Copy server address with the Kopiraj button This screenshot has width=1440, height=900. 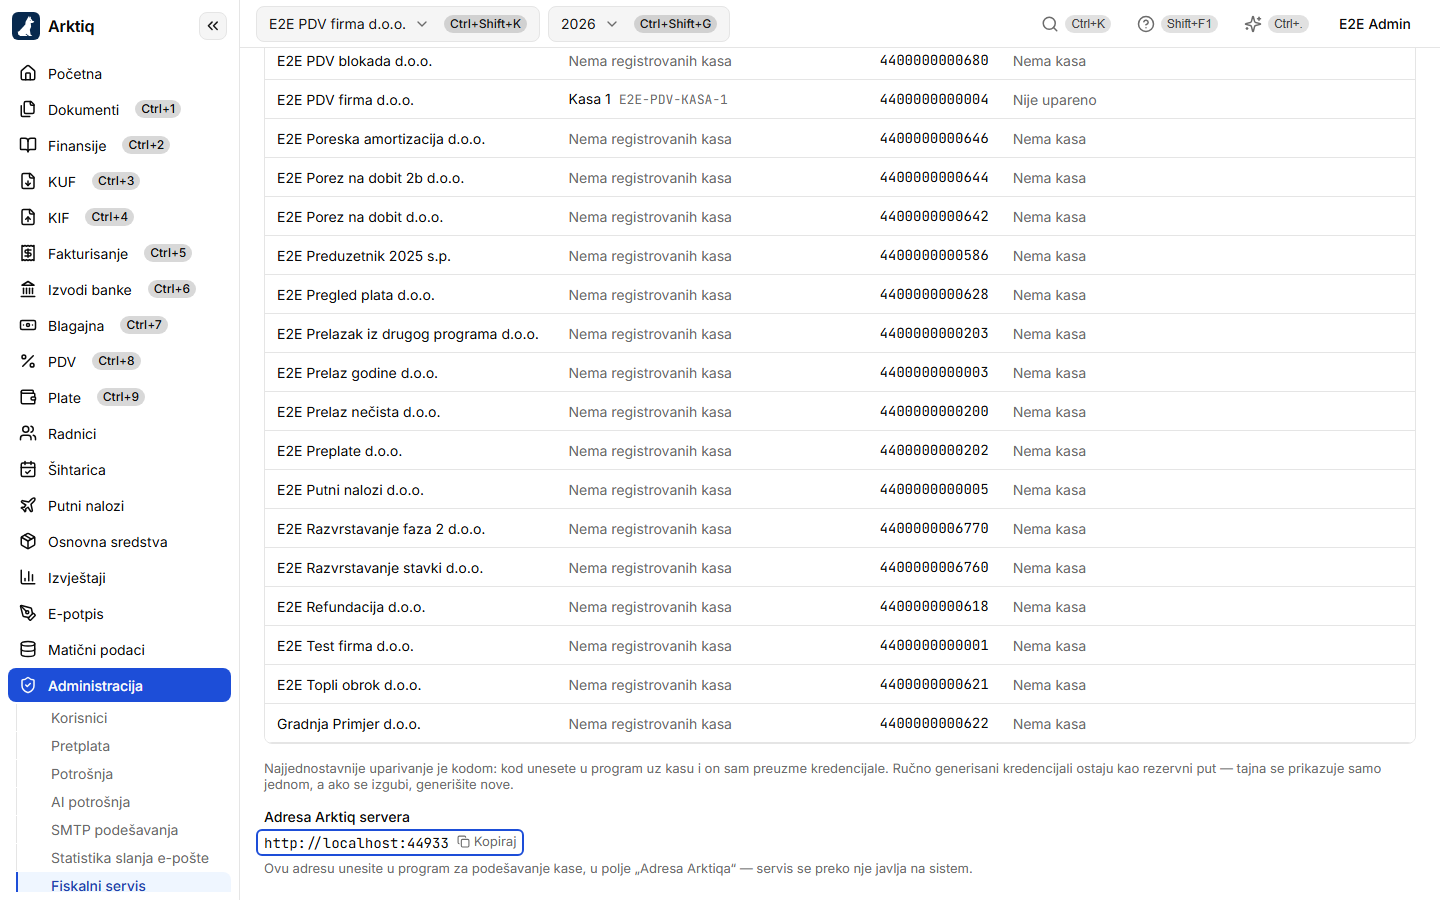point(488,842)
